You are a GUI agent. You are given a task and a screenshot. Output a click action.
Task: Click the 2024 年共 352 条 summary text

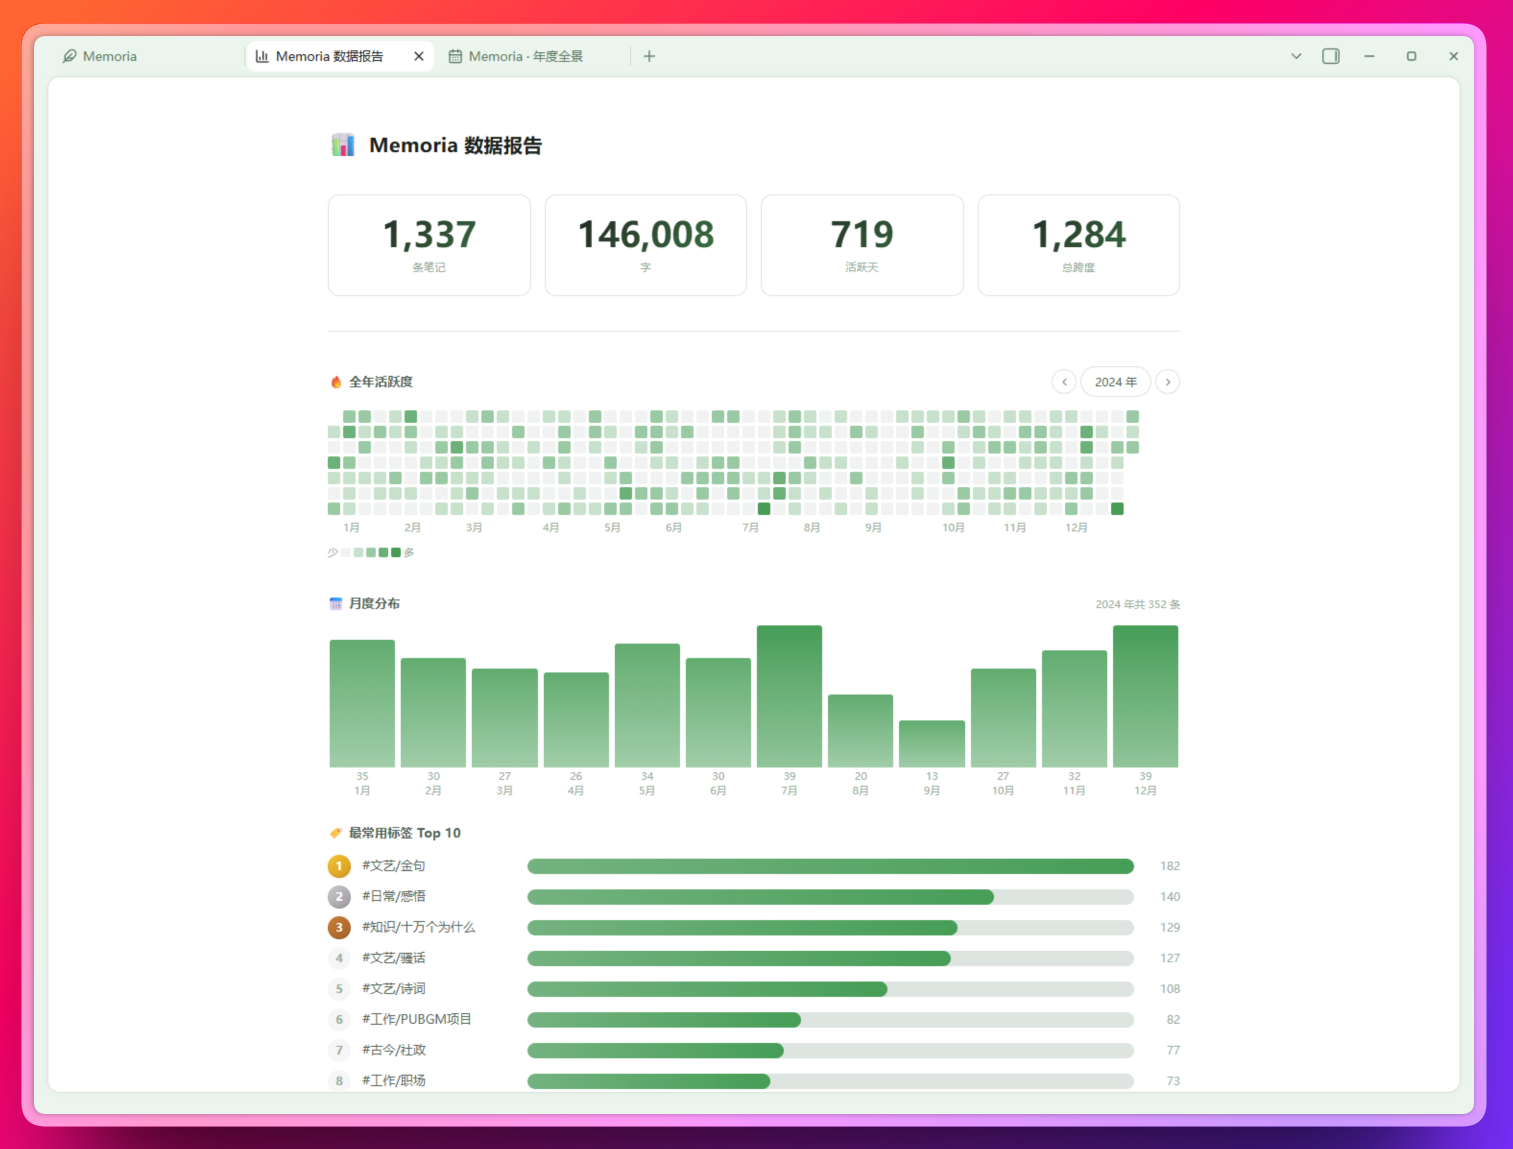[1138, 604]
